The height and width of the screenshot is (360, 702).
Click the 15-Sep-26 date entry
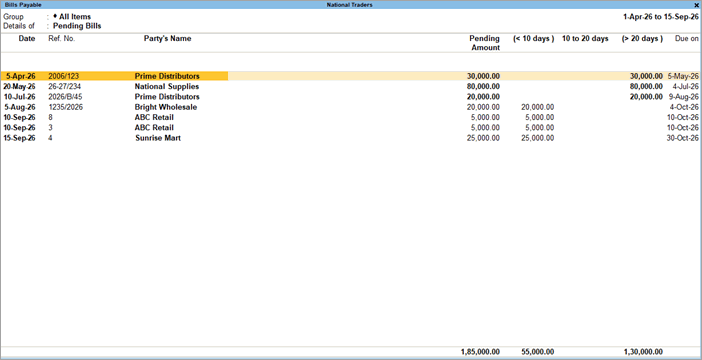(19, 138)
